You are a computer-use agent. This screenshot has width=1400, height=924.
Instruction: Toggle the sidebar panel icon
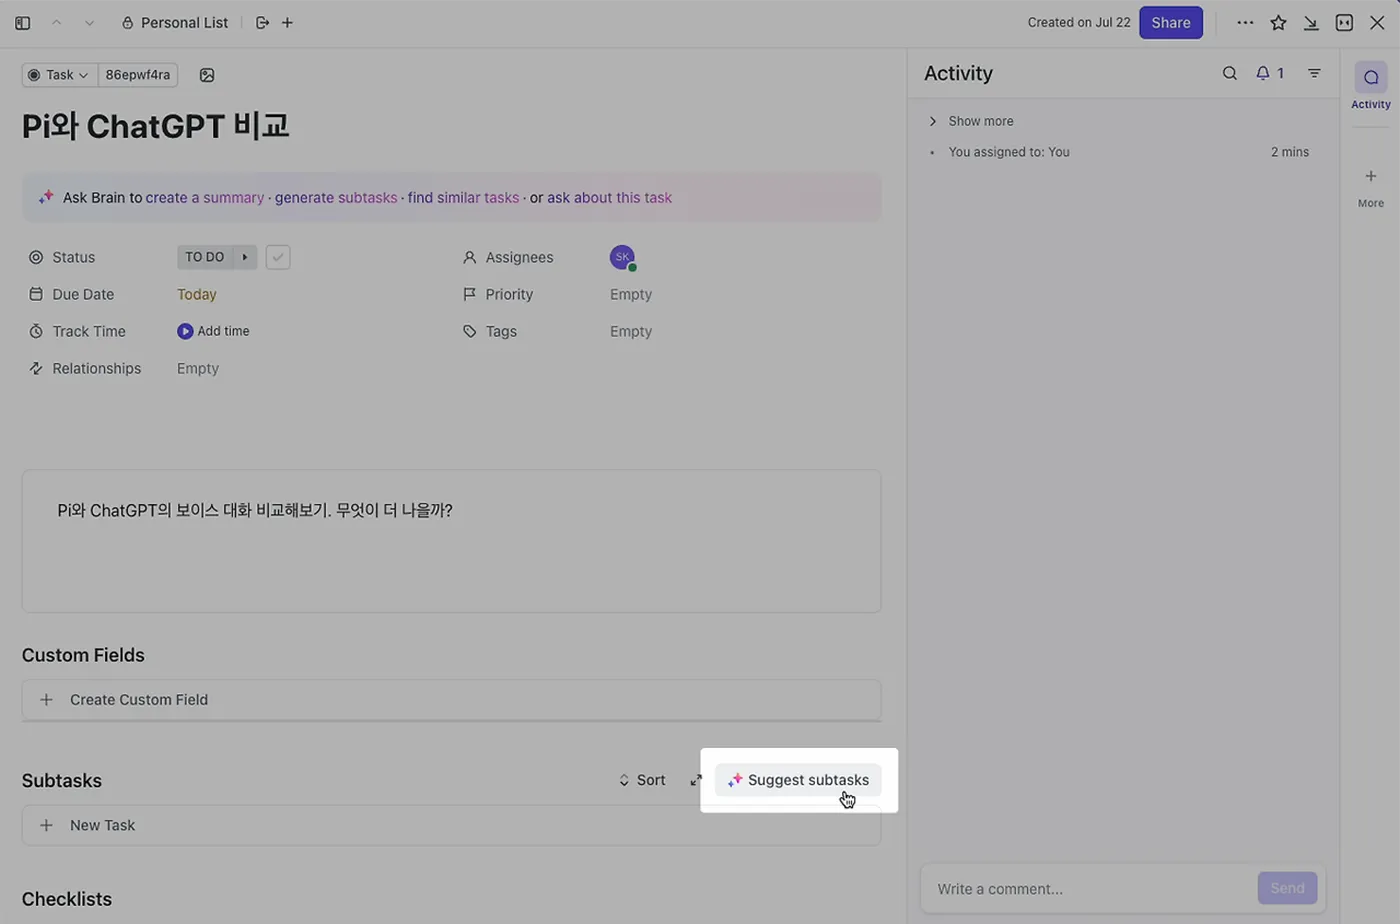pyautogui.click(x=22, y=22)
